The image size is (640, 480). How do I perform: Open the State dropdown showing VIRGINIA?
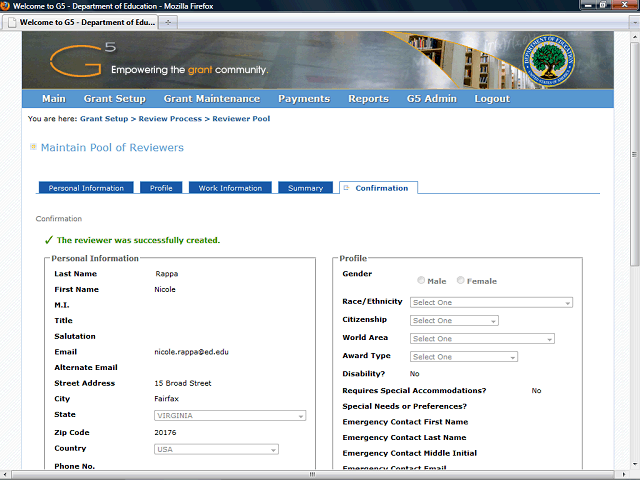tap(230, 415)
